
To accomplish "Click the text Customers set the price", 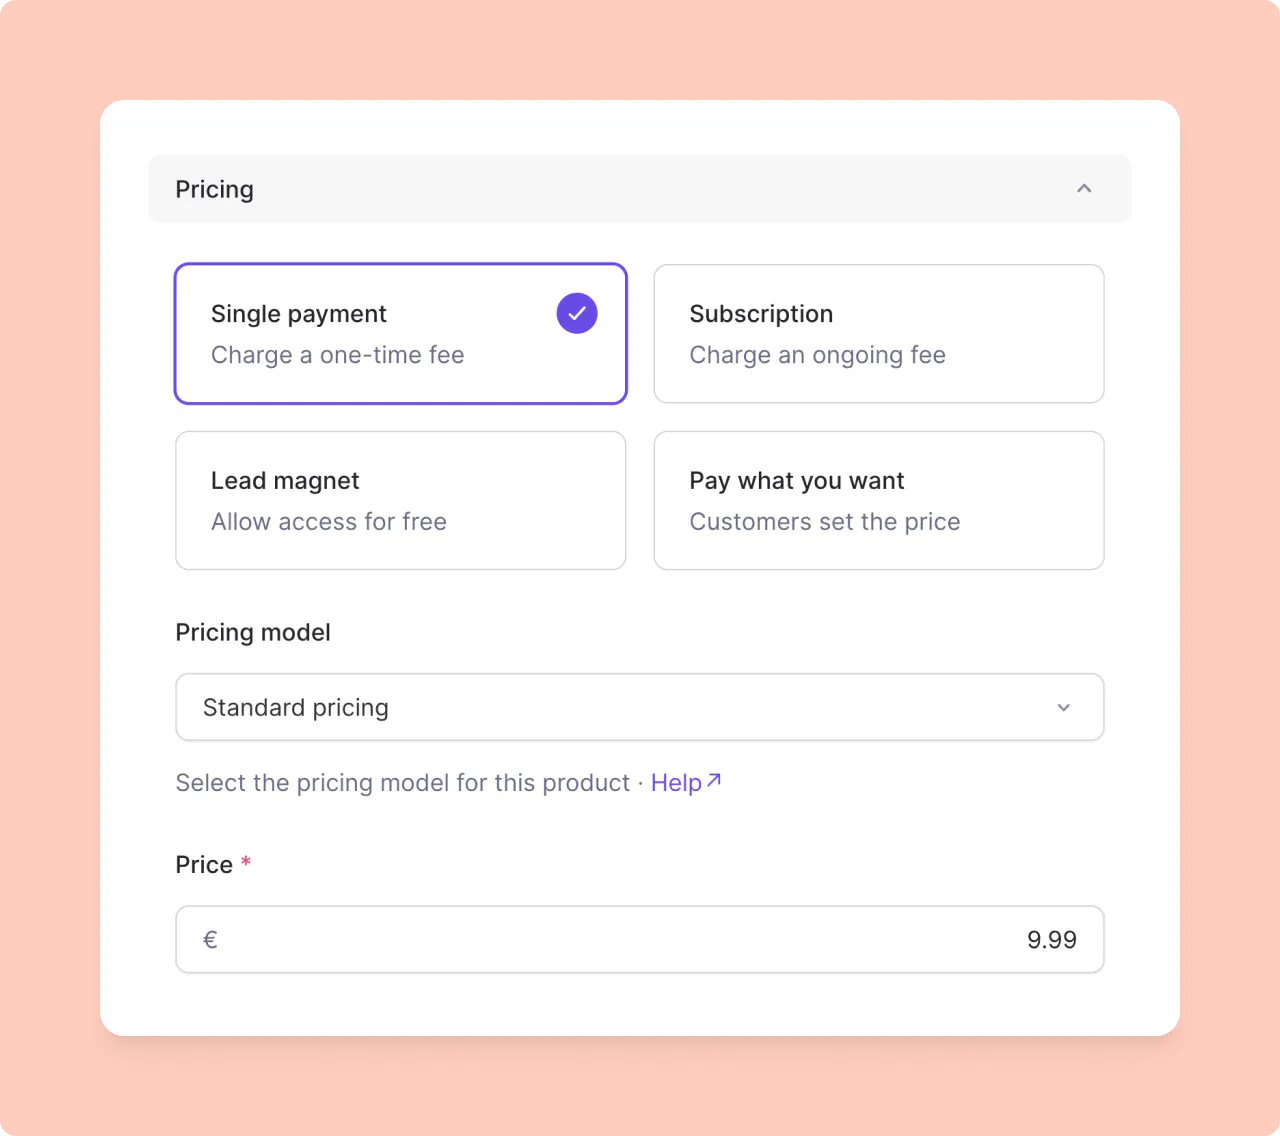I will click(x=824, y=521).
